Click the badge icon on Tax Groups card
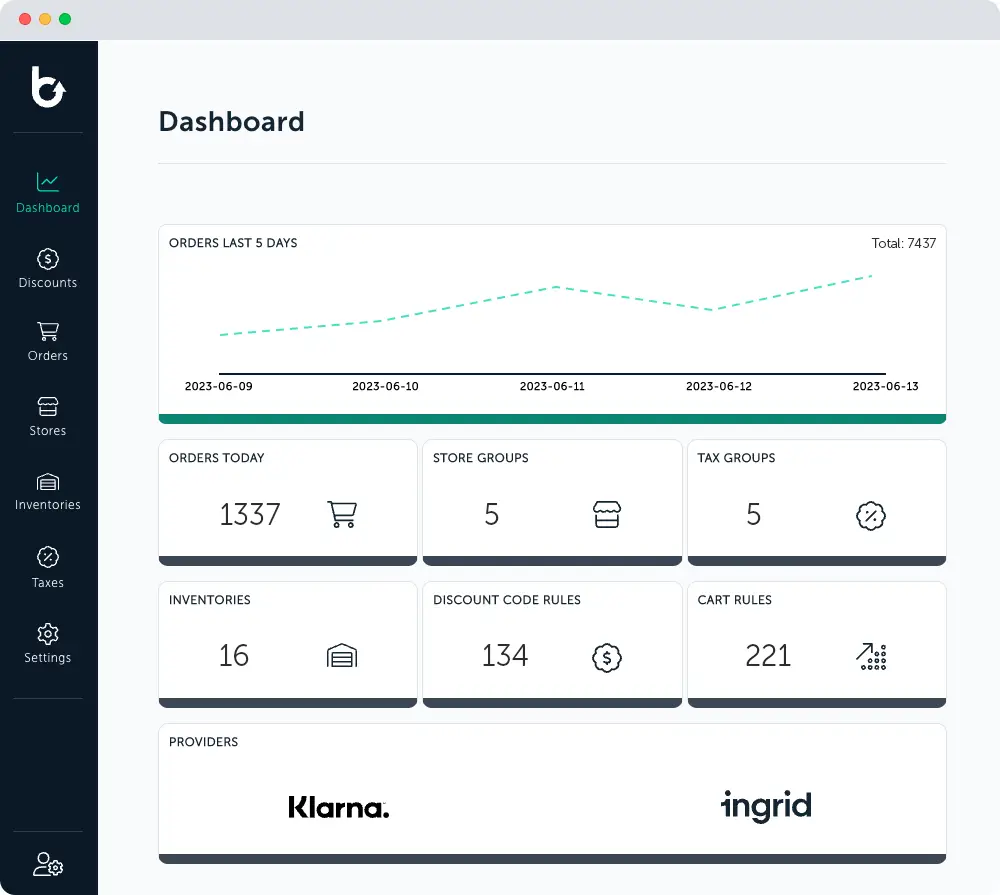Image resolution: width=1000 pixels, height=895 pixels. point(871,516)
